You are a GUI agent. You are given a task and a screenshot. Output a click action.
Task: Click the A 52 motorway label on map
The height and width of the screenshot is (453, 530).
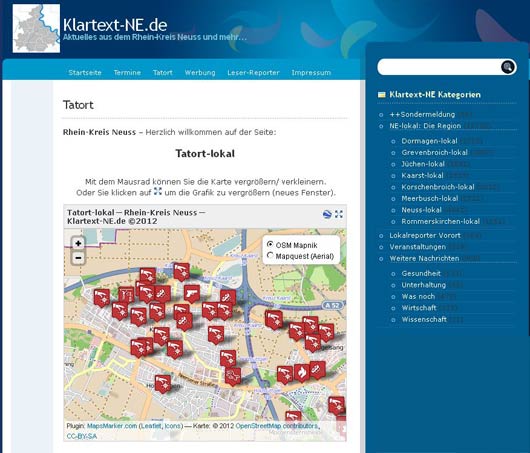pyautogui.click(x=333, y=305)
